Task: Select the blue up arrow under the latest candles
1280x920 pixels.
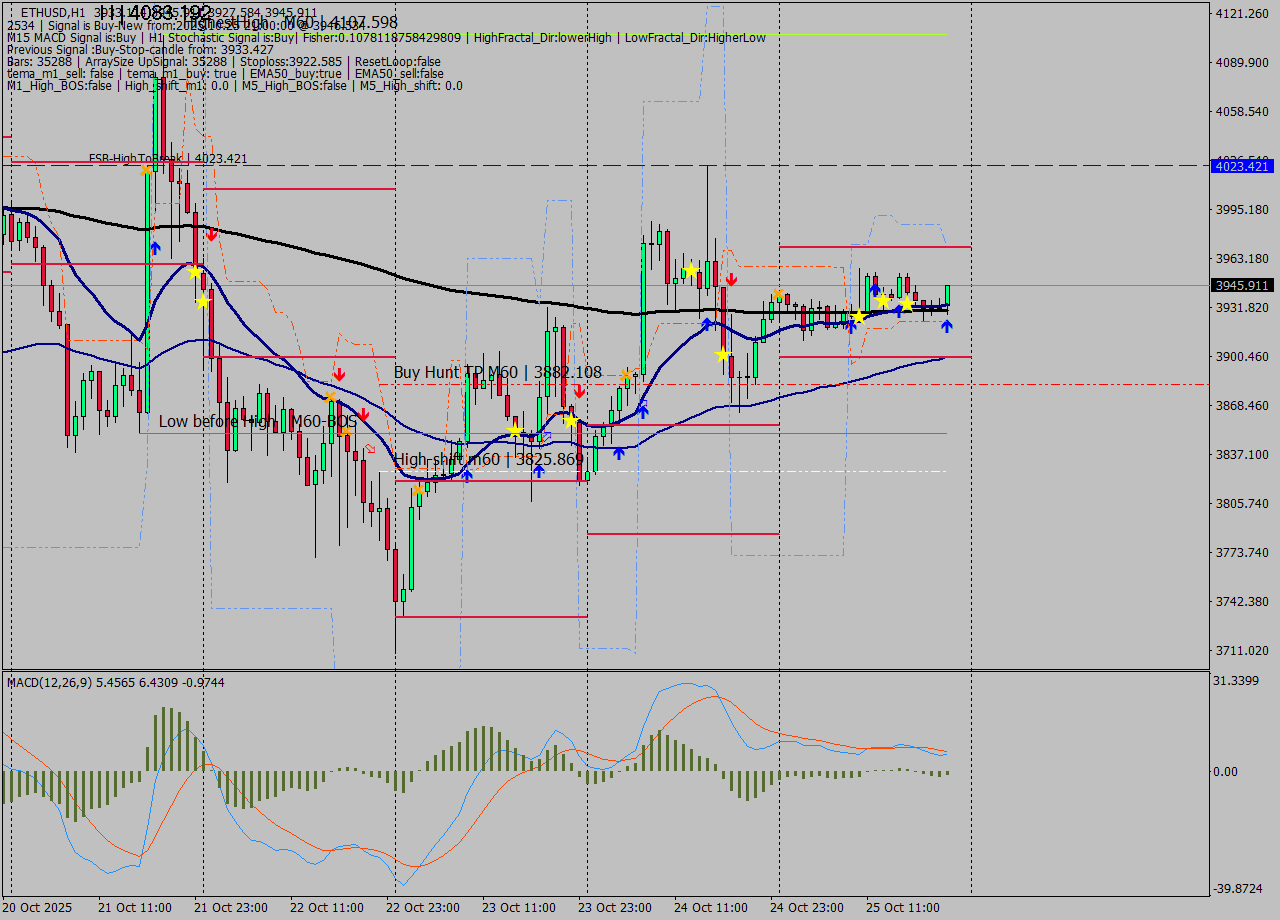Action: [x=947, y=326]
